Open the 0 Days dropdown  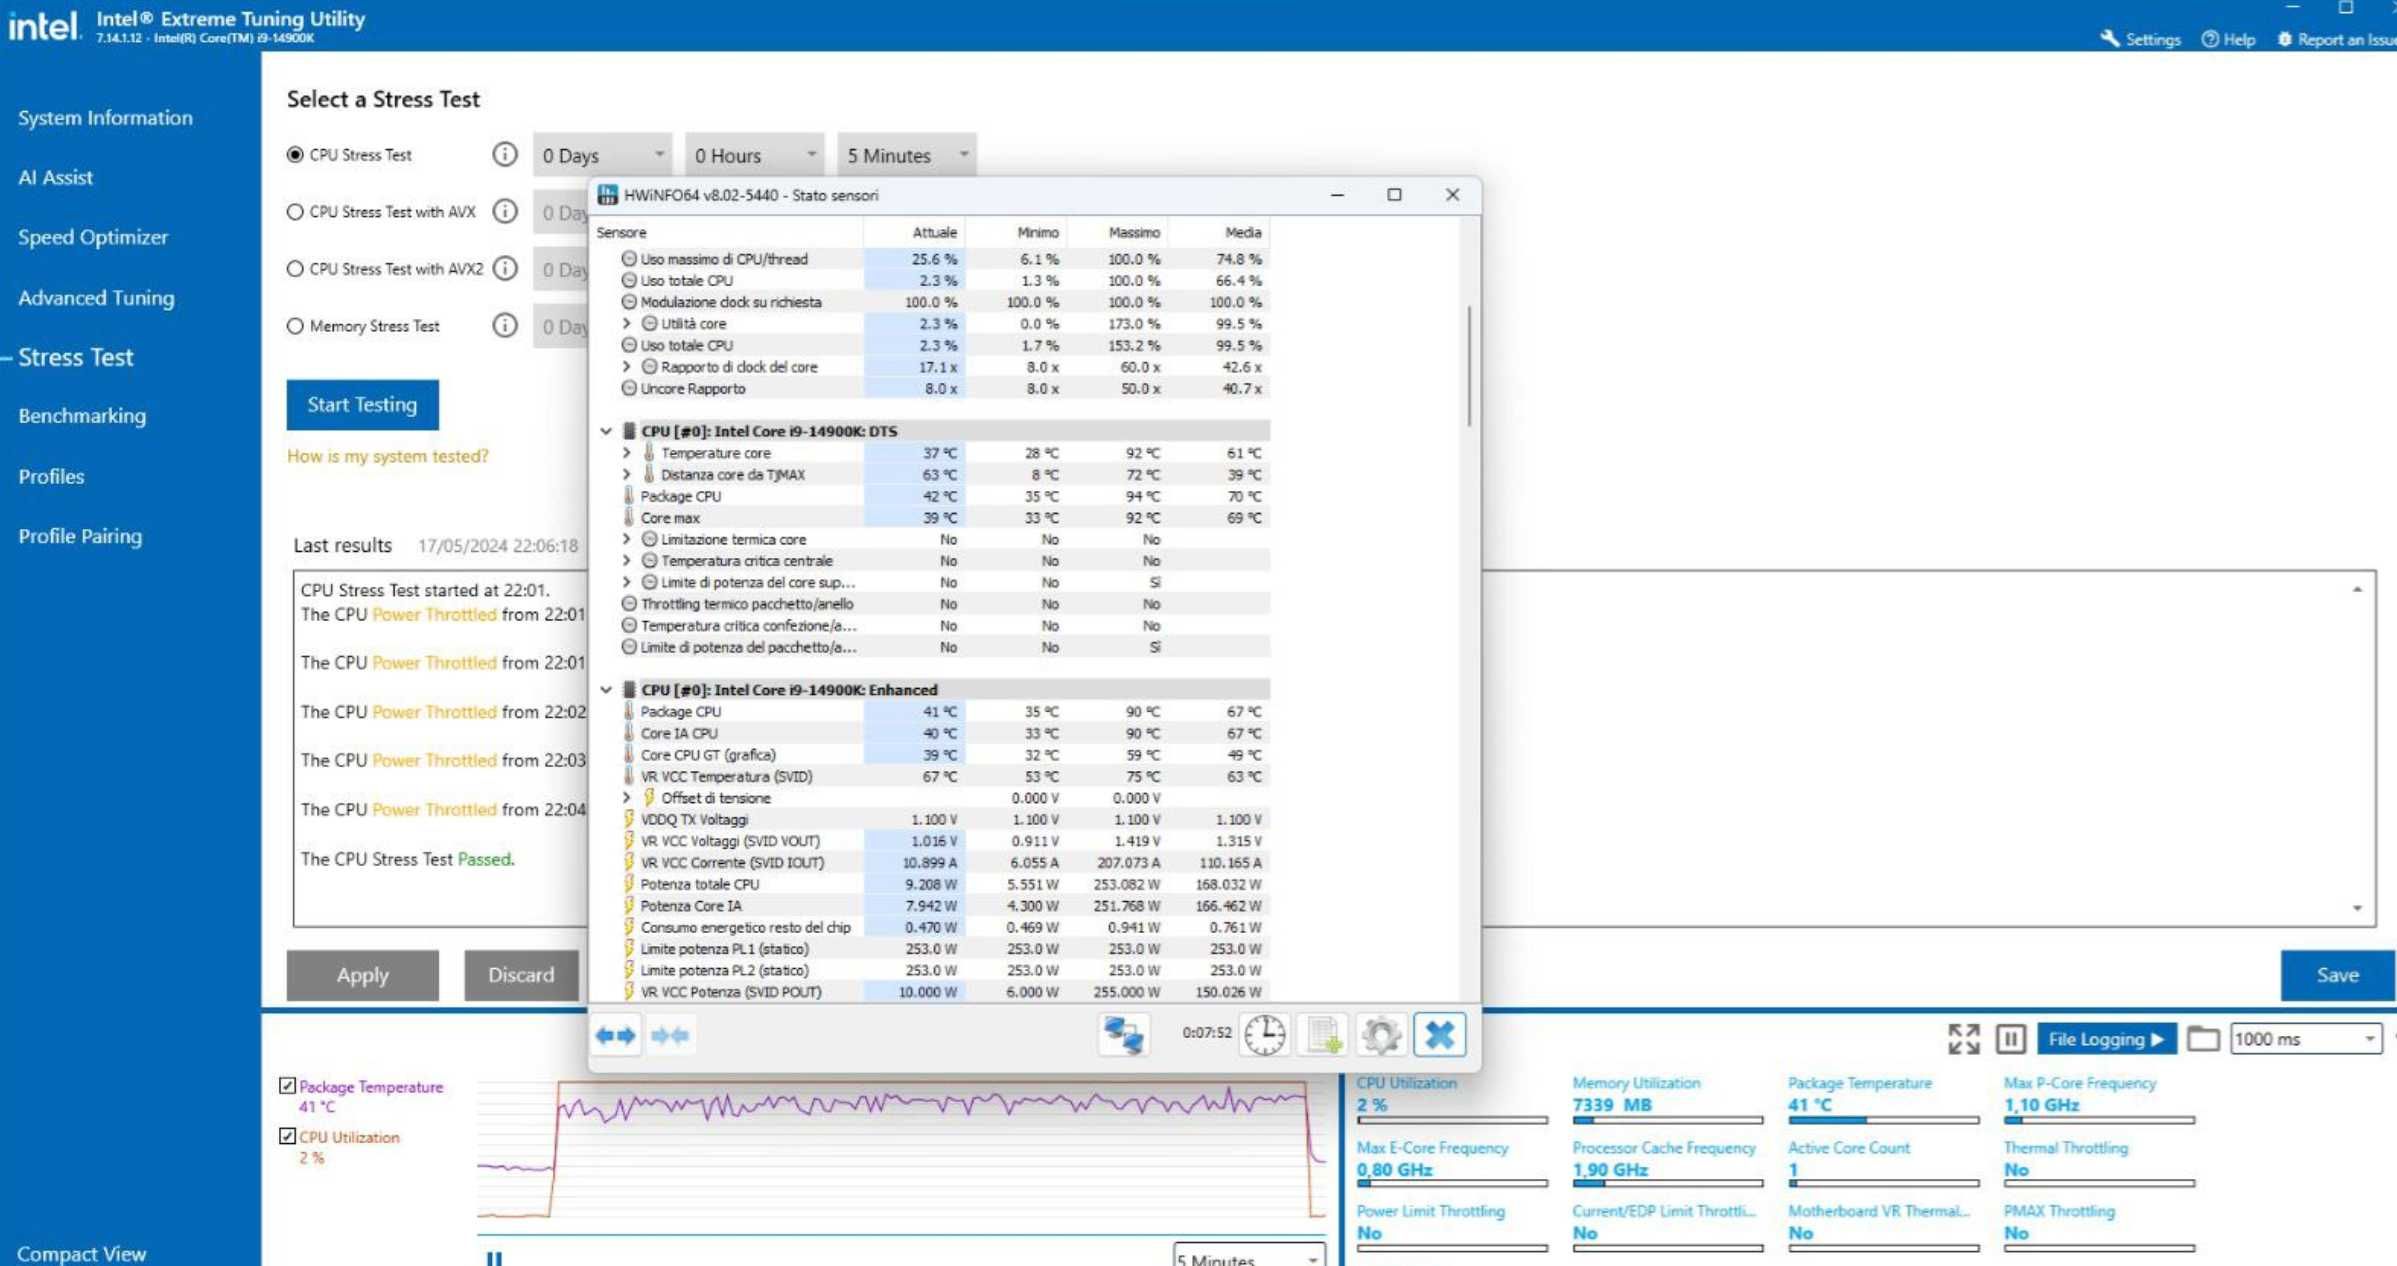tap(603, 155)
